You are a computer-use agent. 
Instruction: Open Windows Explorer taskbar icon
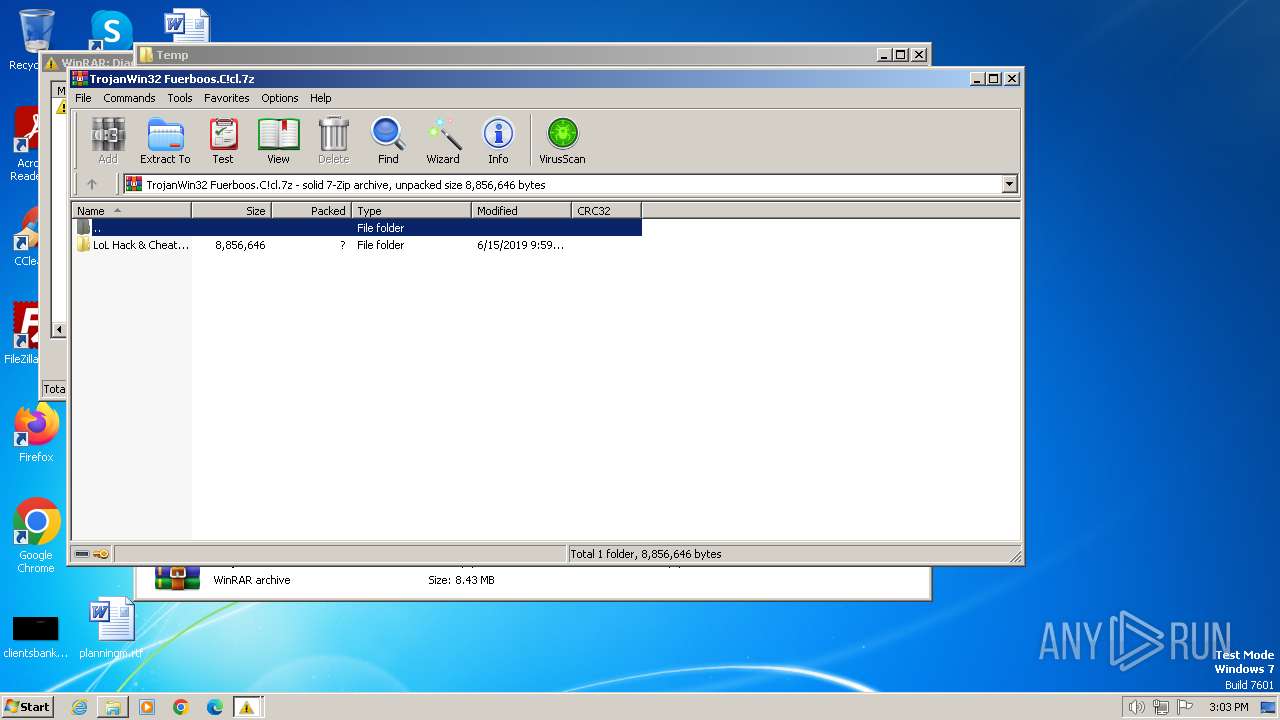(113, 707)
